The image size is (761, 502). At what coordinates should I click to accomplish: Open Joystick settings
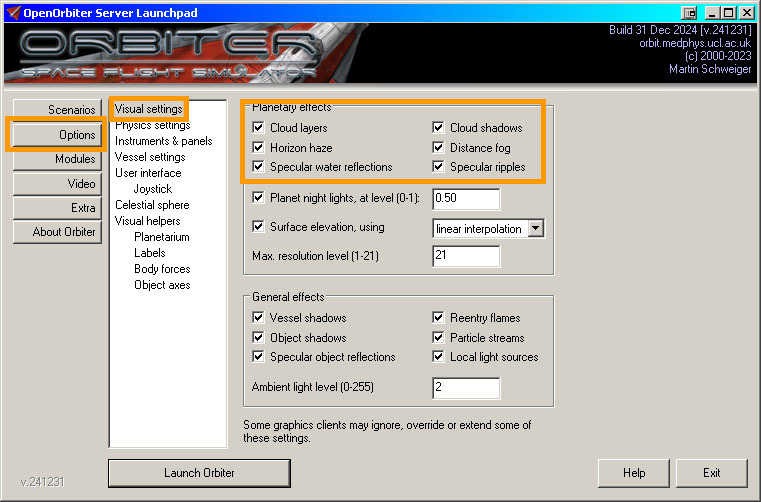[x=153, y=189]
